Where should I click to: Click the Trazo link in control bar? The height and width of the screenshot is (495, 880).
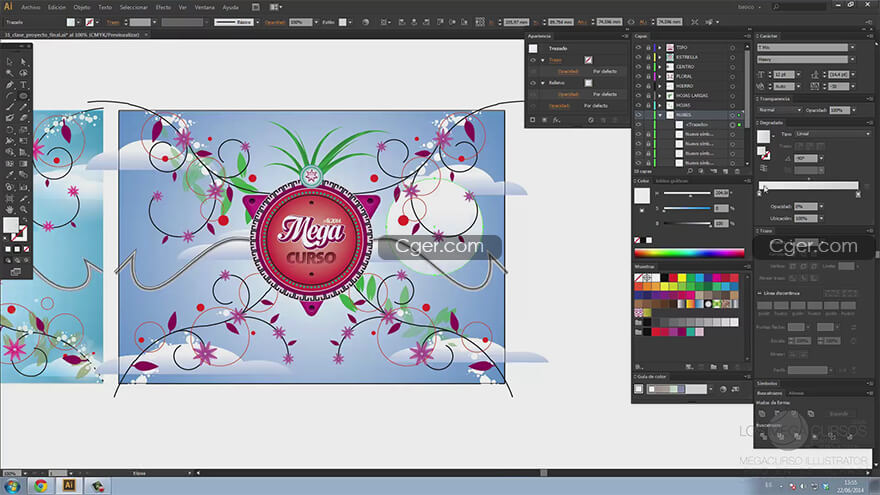[113, 22]
